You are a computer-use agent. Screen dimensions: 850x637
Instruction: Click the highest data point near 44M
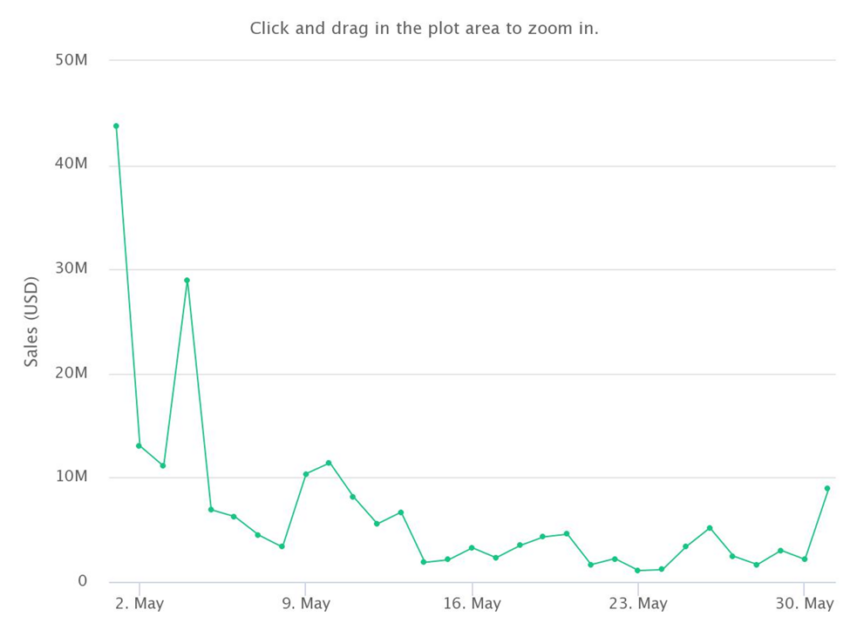[x=116, y=126]
